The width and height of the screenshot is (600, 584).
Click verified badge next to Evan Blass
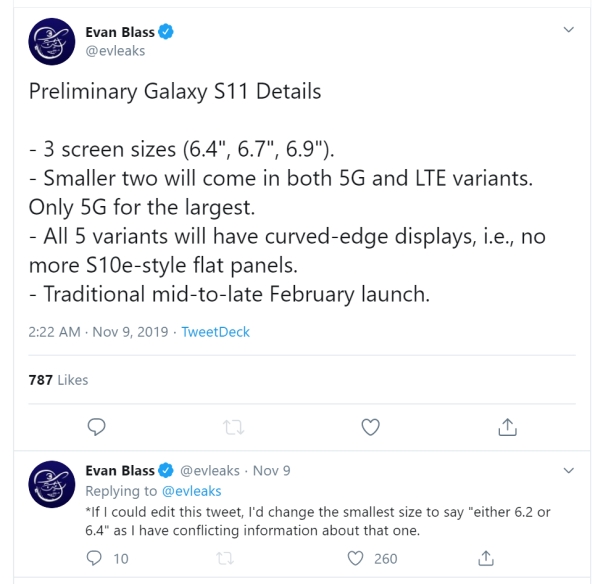(x=167, y=32)
